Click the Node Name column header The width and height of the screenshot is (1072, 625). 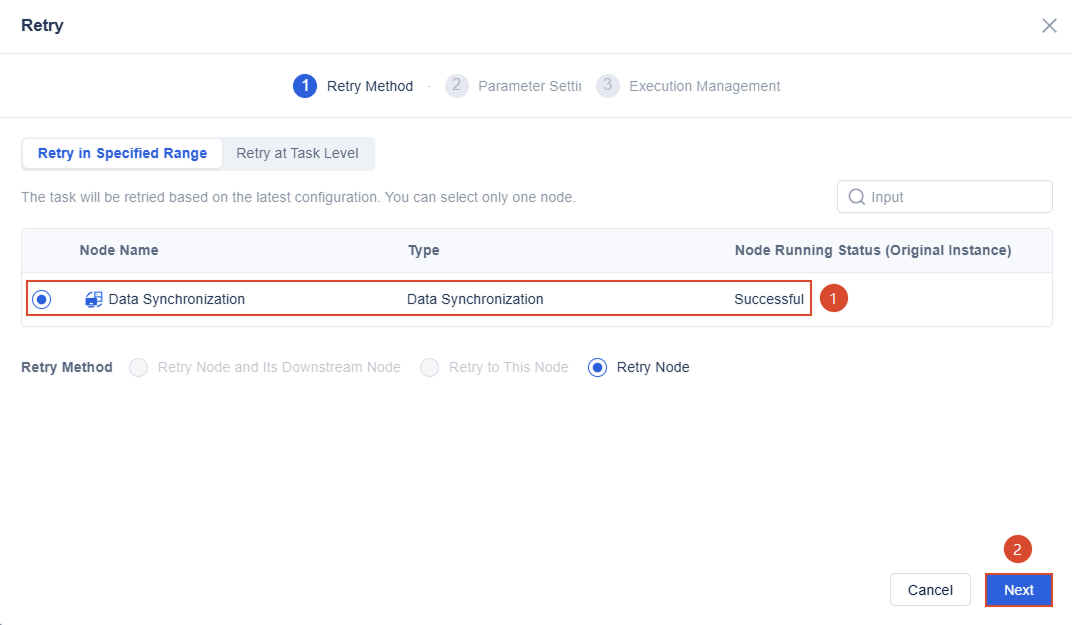[119, 250]
